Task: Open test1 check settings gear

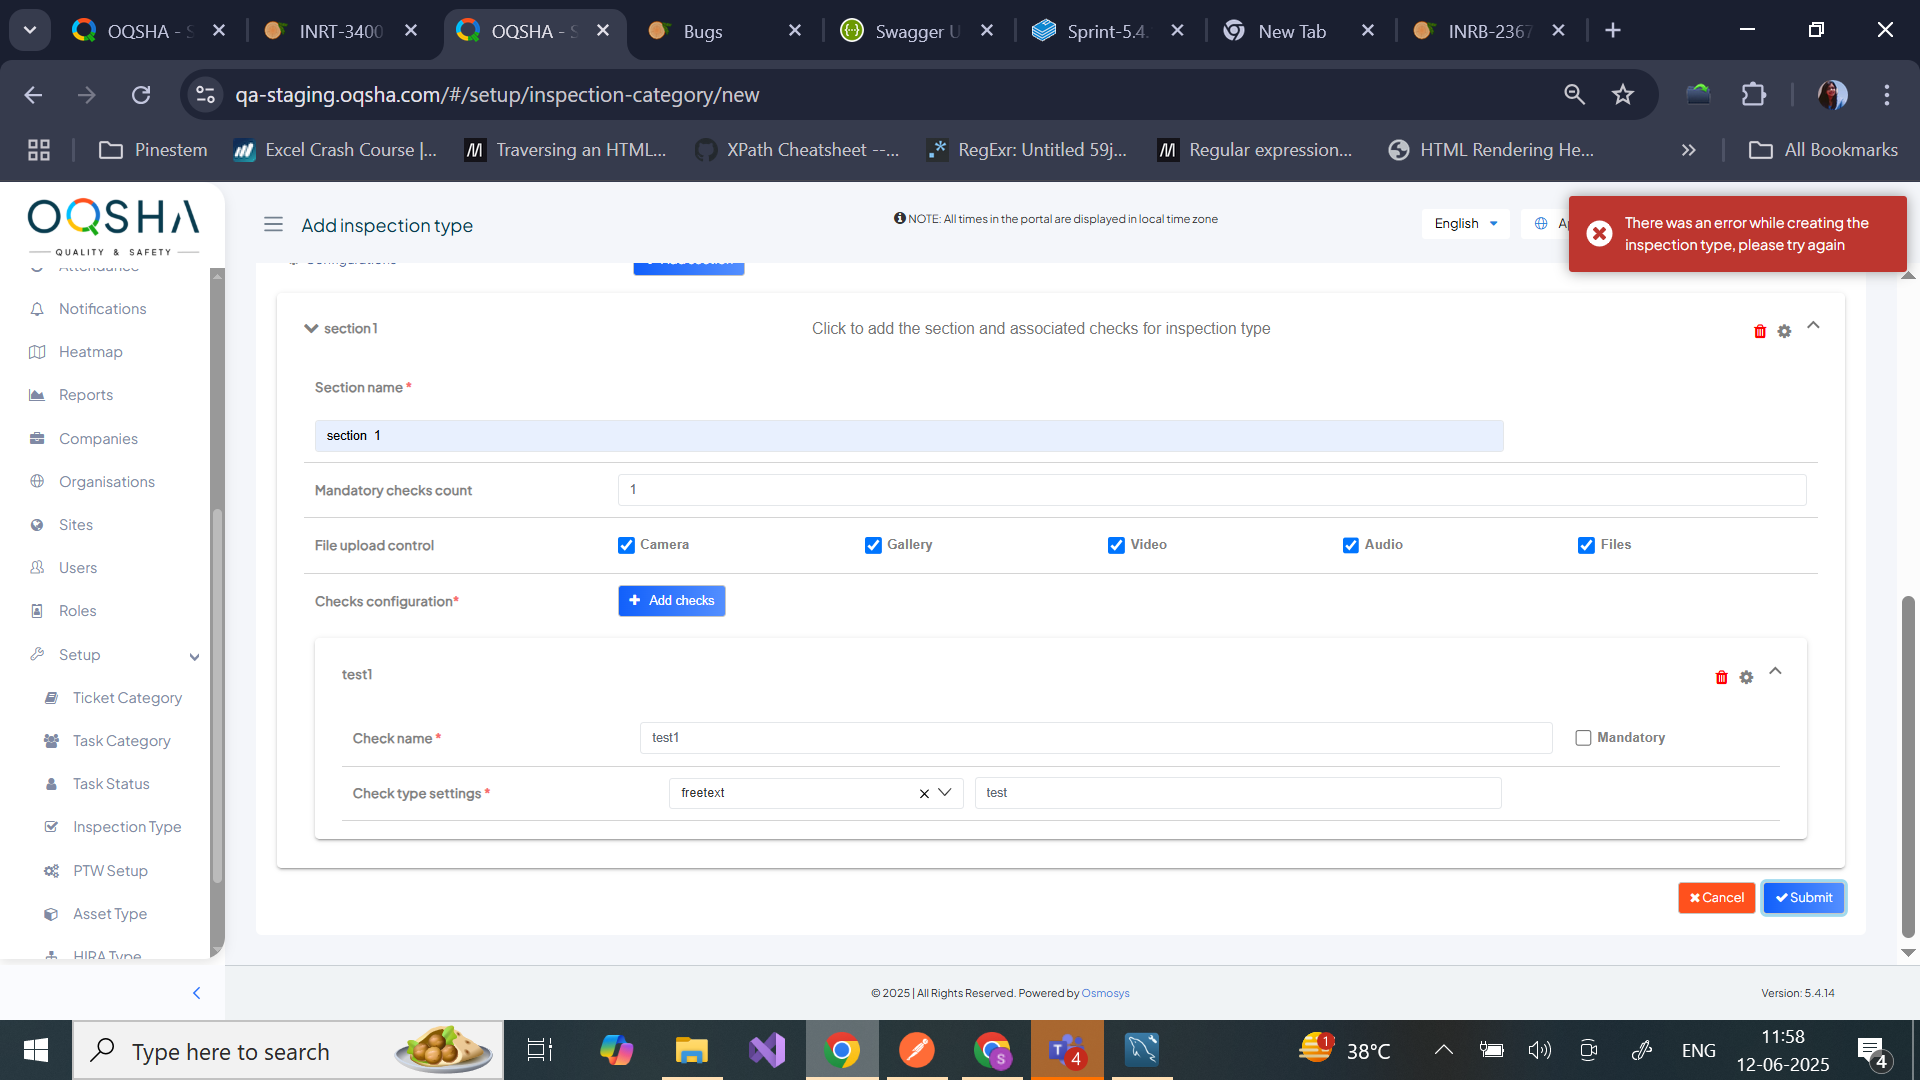Action: [1746, 677]
